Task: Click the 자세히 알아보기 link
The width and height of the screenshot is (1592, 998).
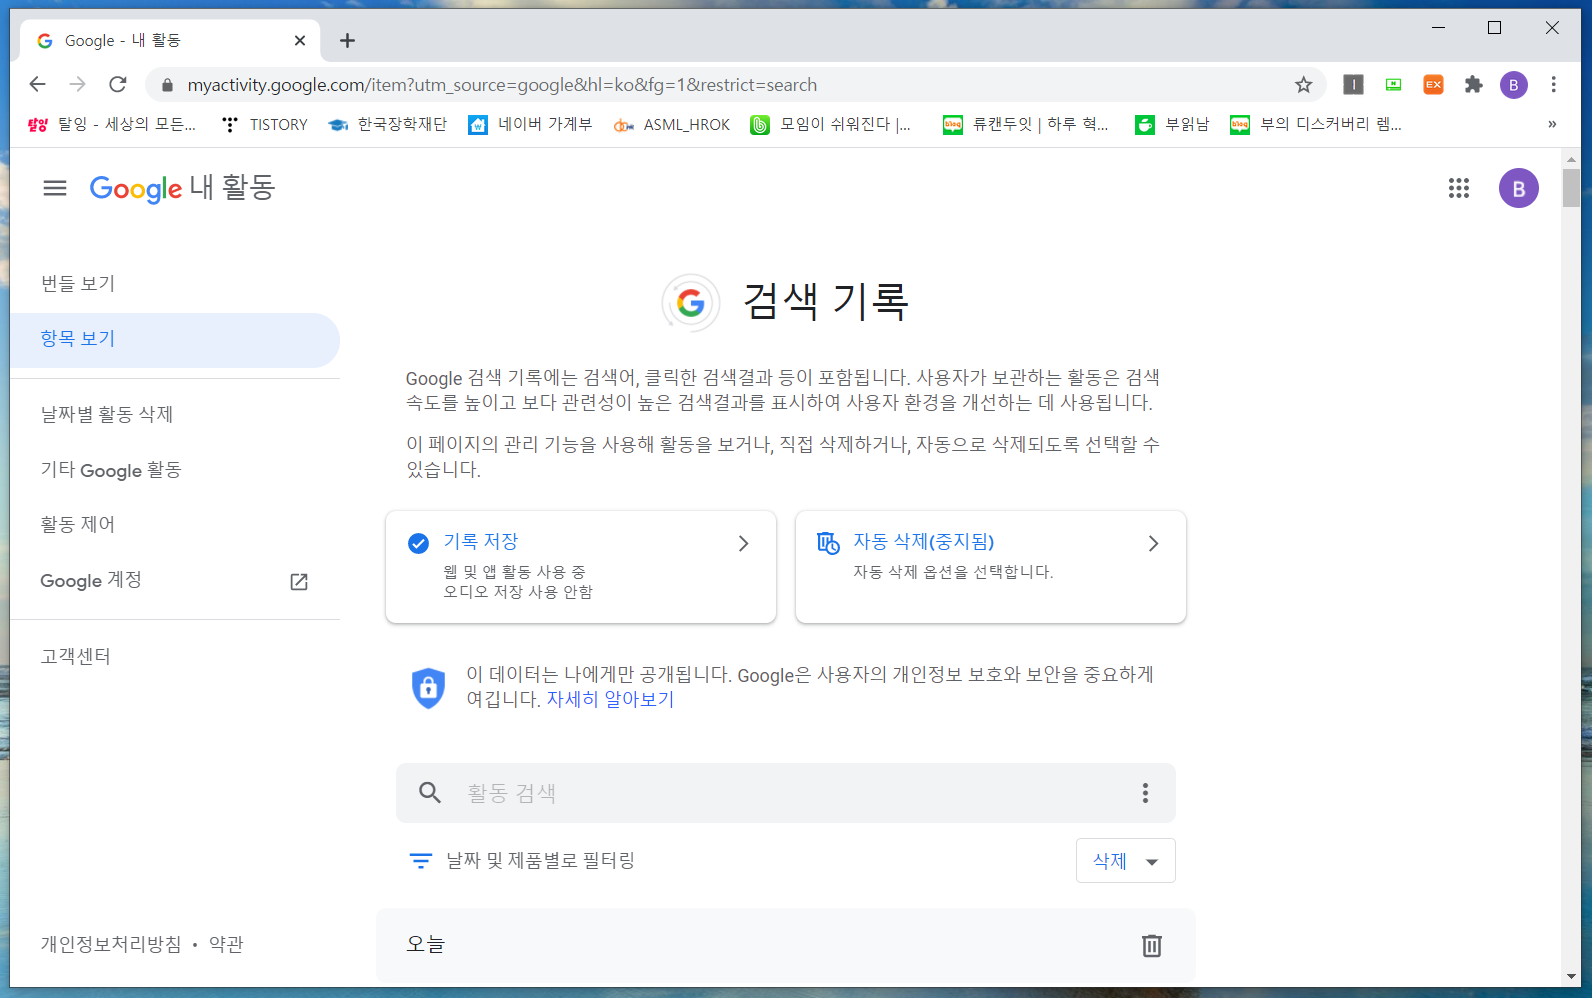Action: 610,699
